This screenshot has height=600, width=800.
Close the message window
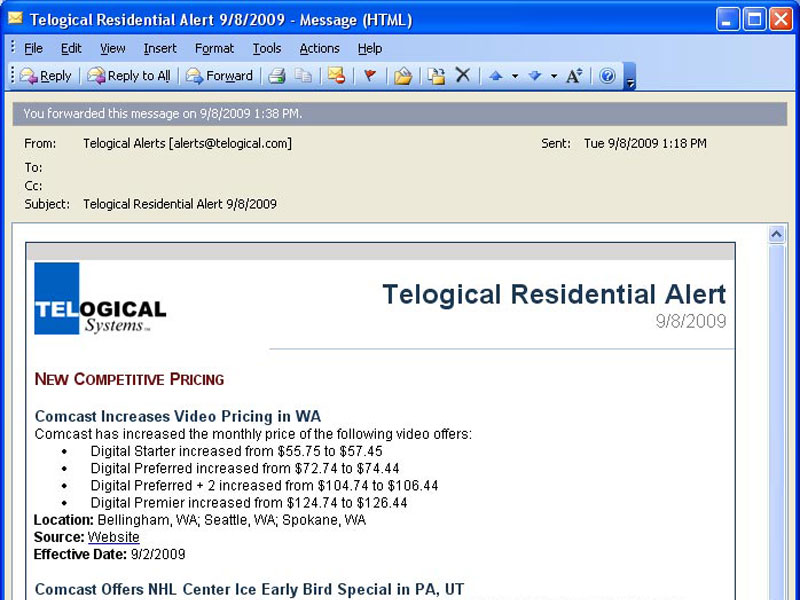click(781, 20)
